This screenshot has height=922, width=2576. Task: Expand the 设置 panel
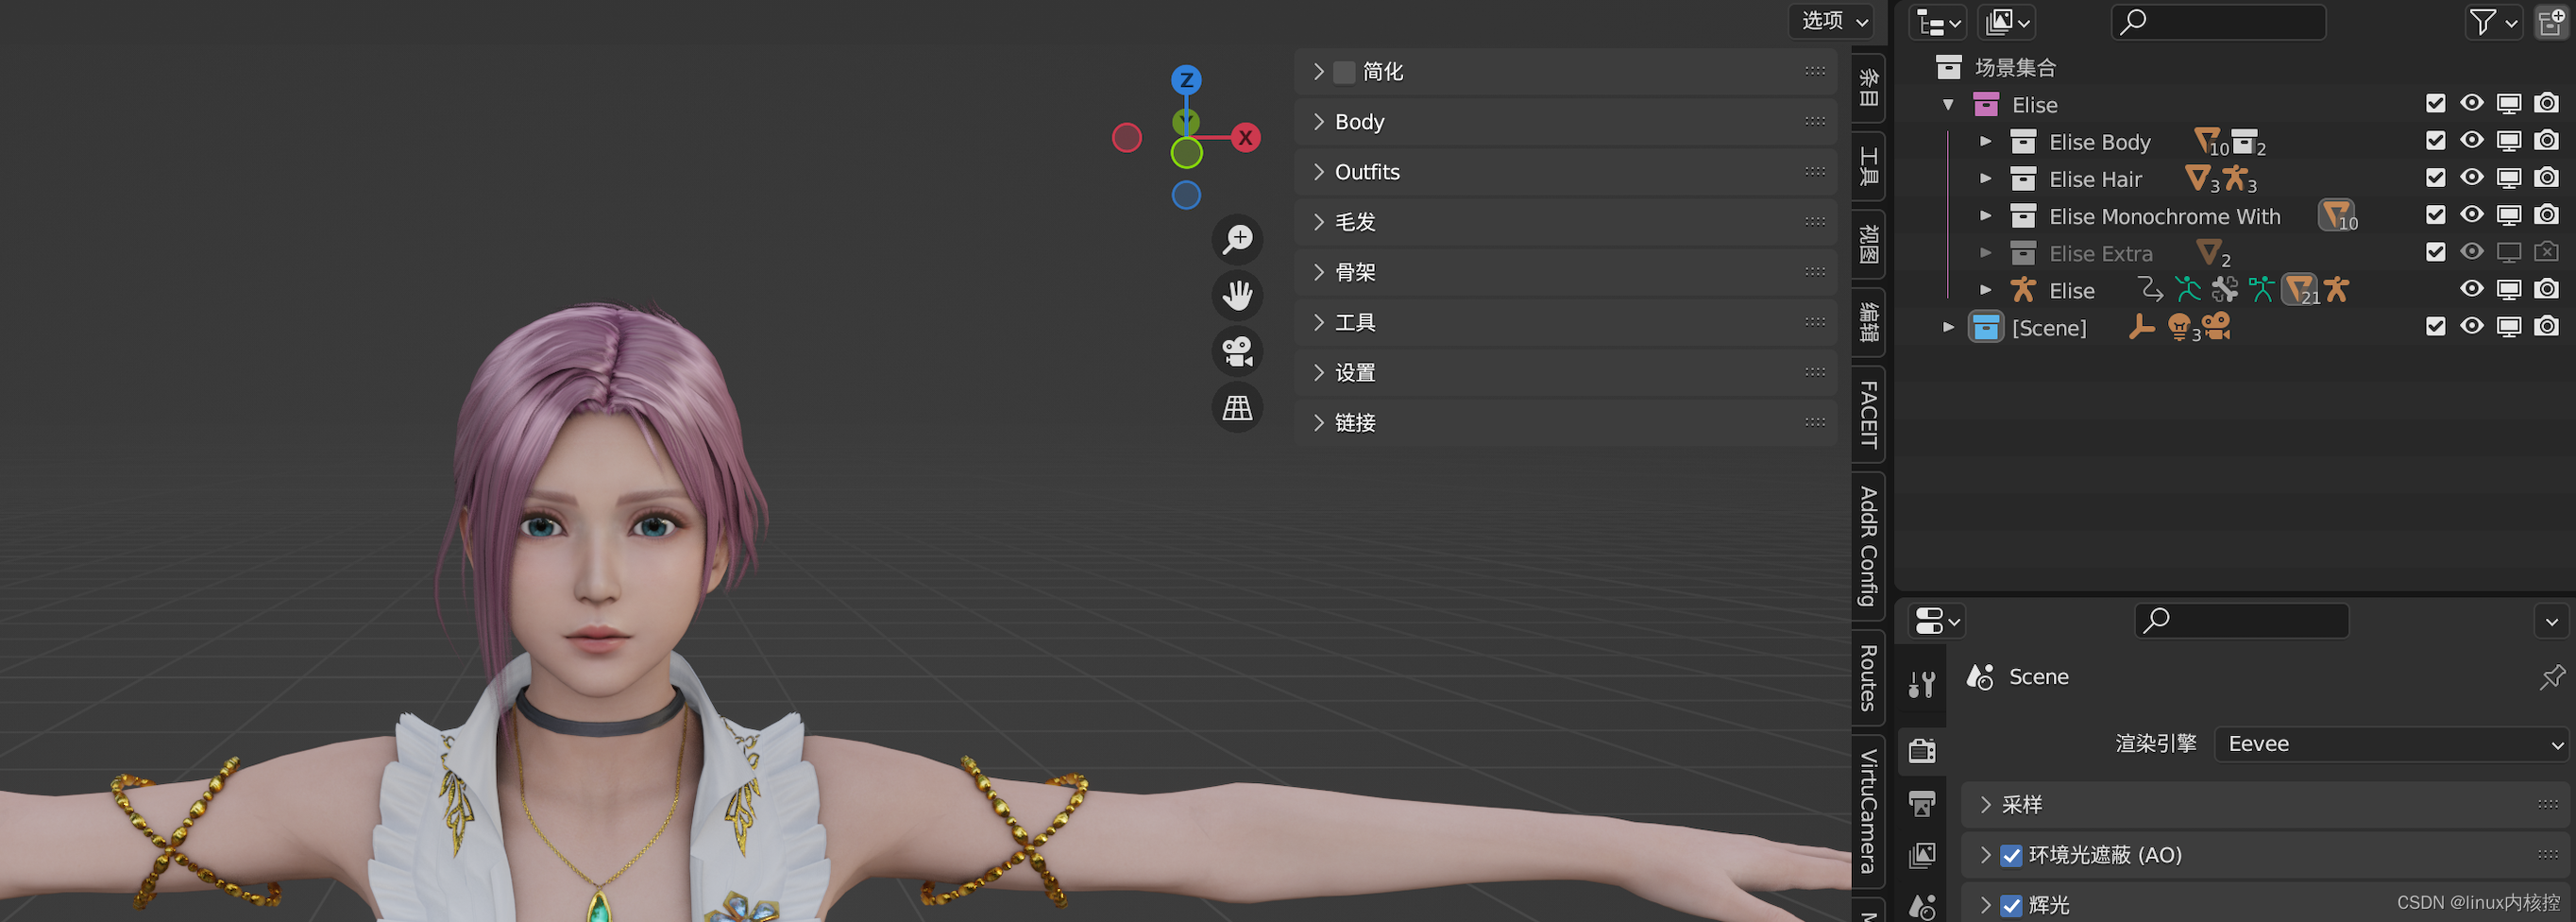pos(1565,373)
